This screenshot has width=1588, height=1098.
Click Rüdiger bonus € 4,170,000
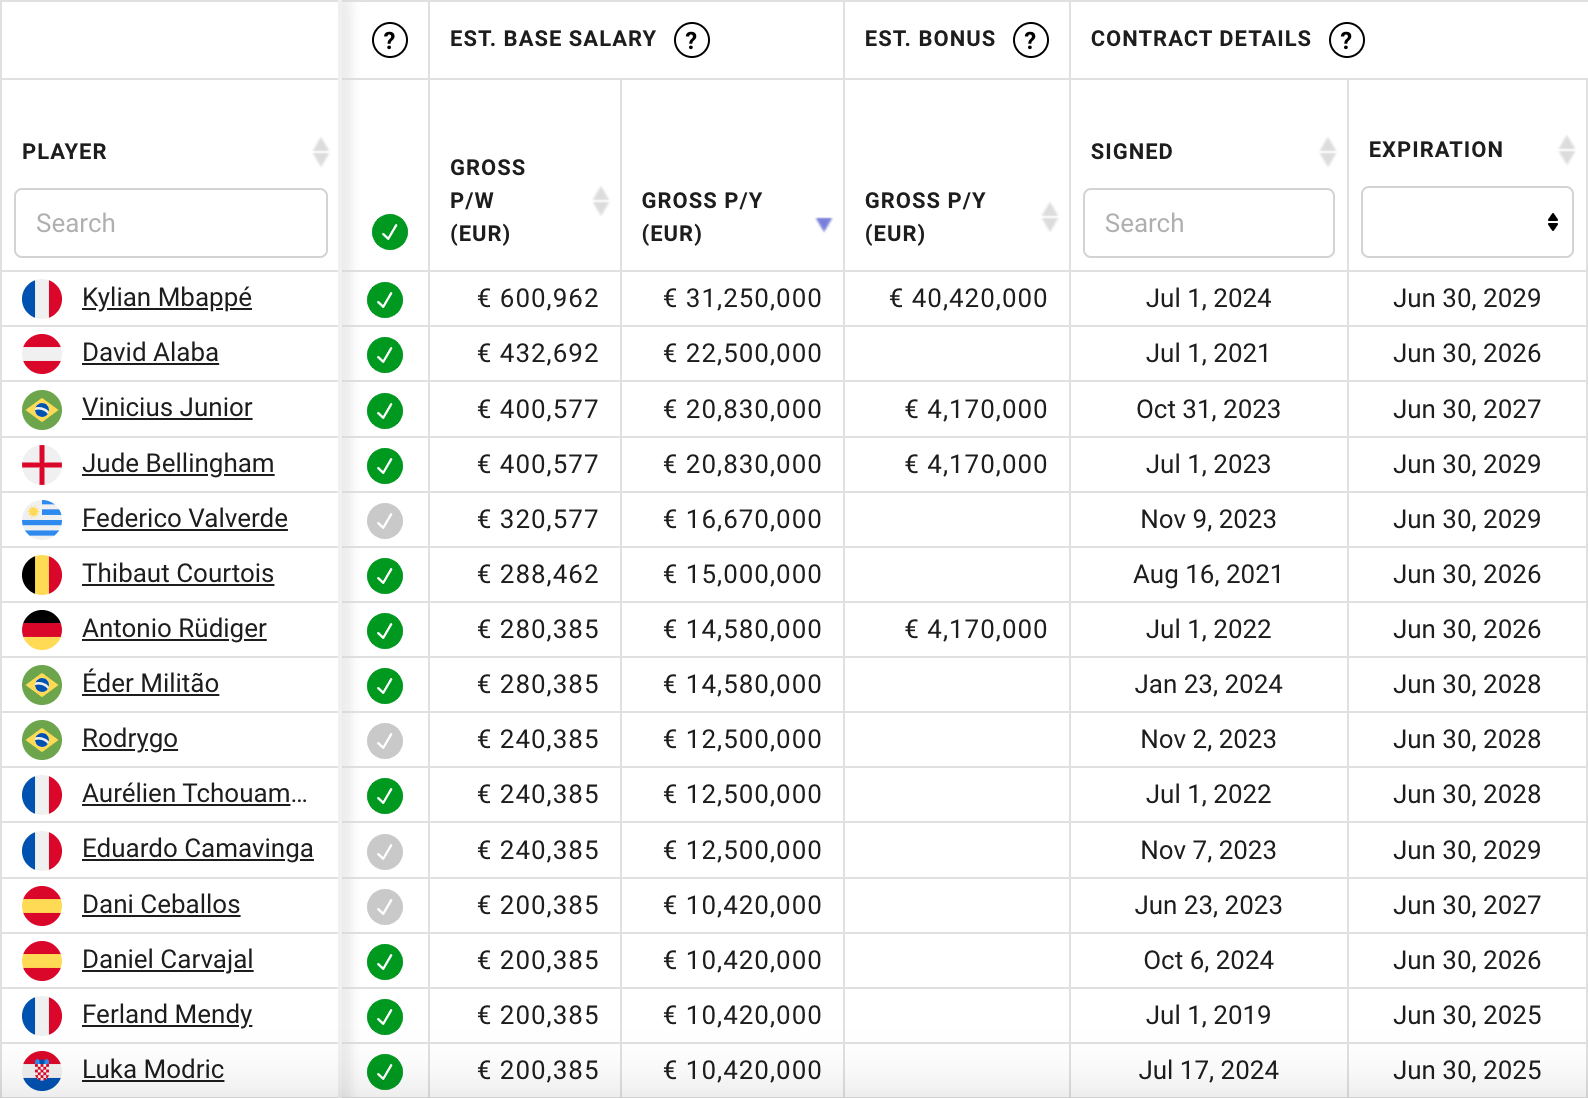pyautogui.click(x=976, y=630)
